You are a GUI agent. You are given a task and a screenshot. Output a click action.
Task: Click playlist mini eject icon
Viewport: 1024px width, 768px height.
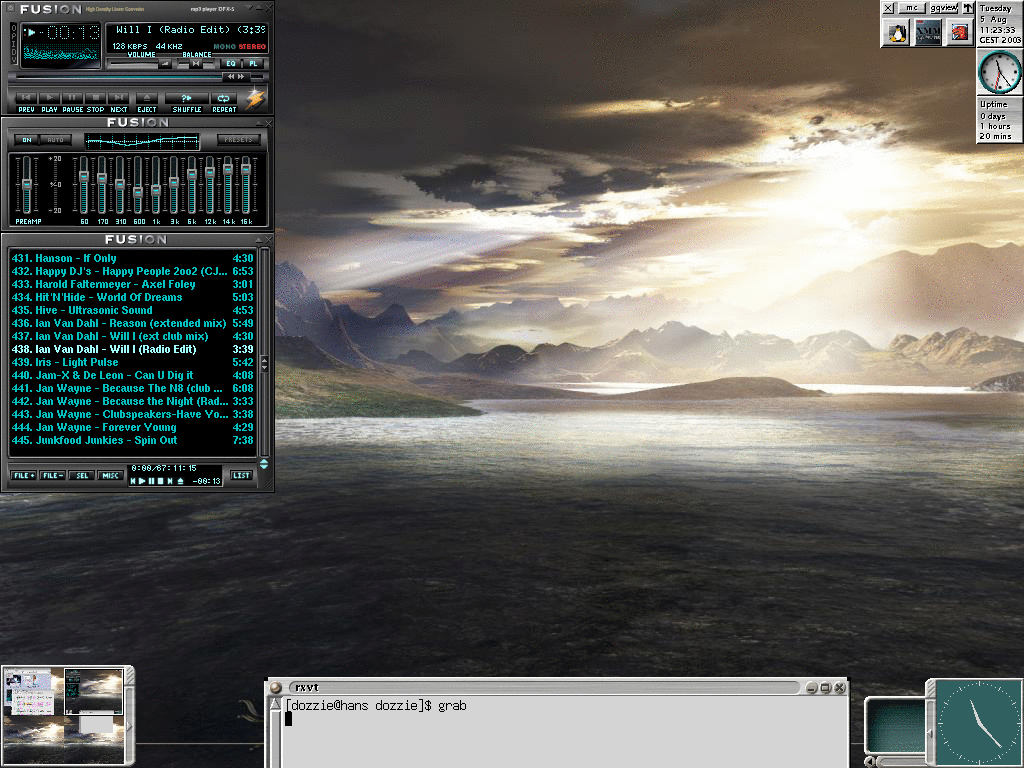(x=180, y=481)
